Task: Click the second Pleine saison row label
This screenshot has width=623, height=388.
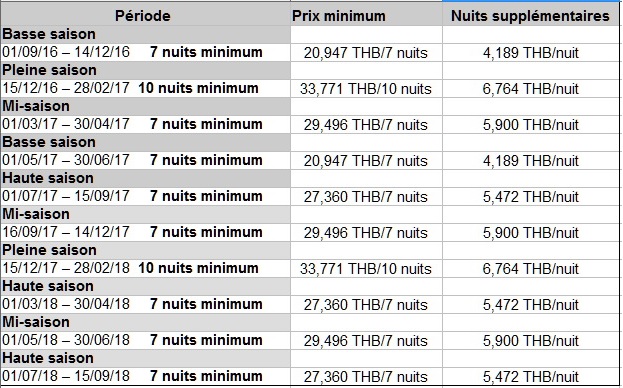Action: pos(49,250)
